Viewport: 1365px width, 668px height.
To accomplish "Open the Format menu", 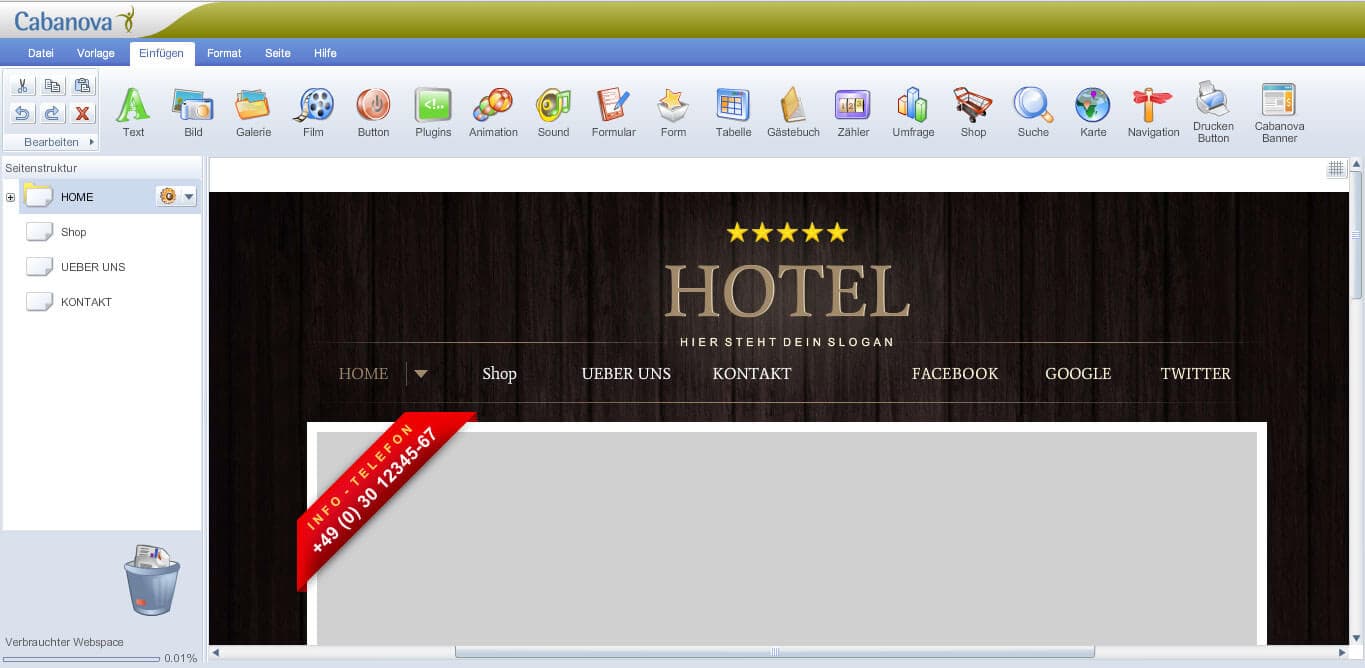I will (224, 53).
